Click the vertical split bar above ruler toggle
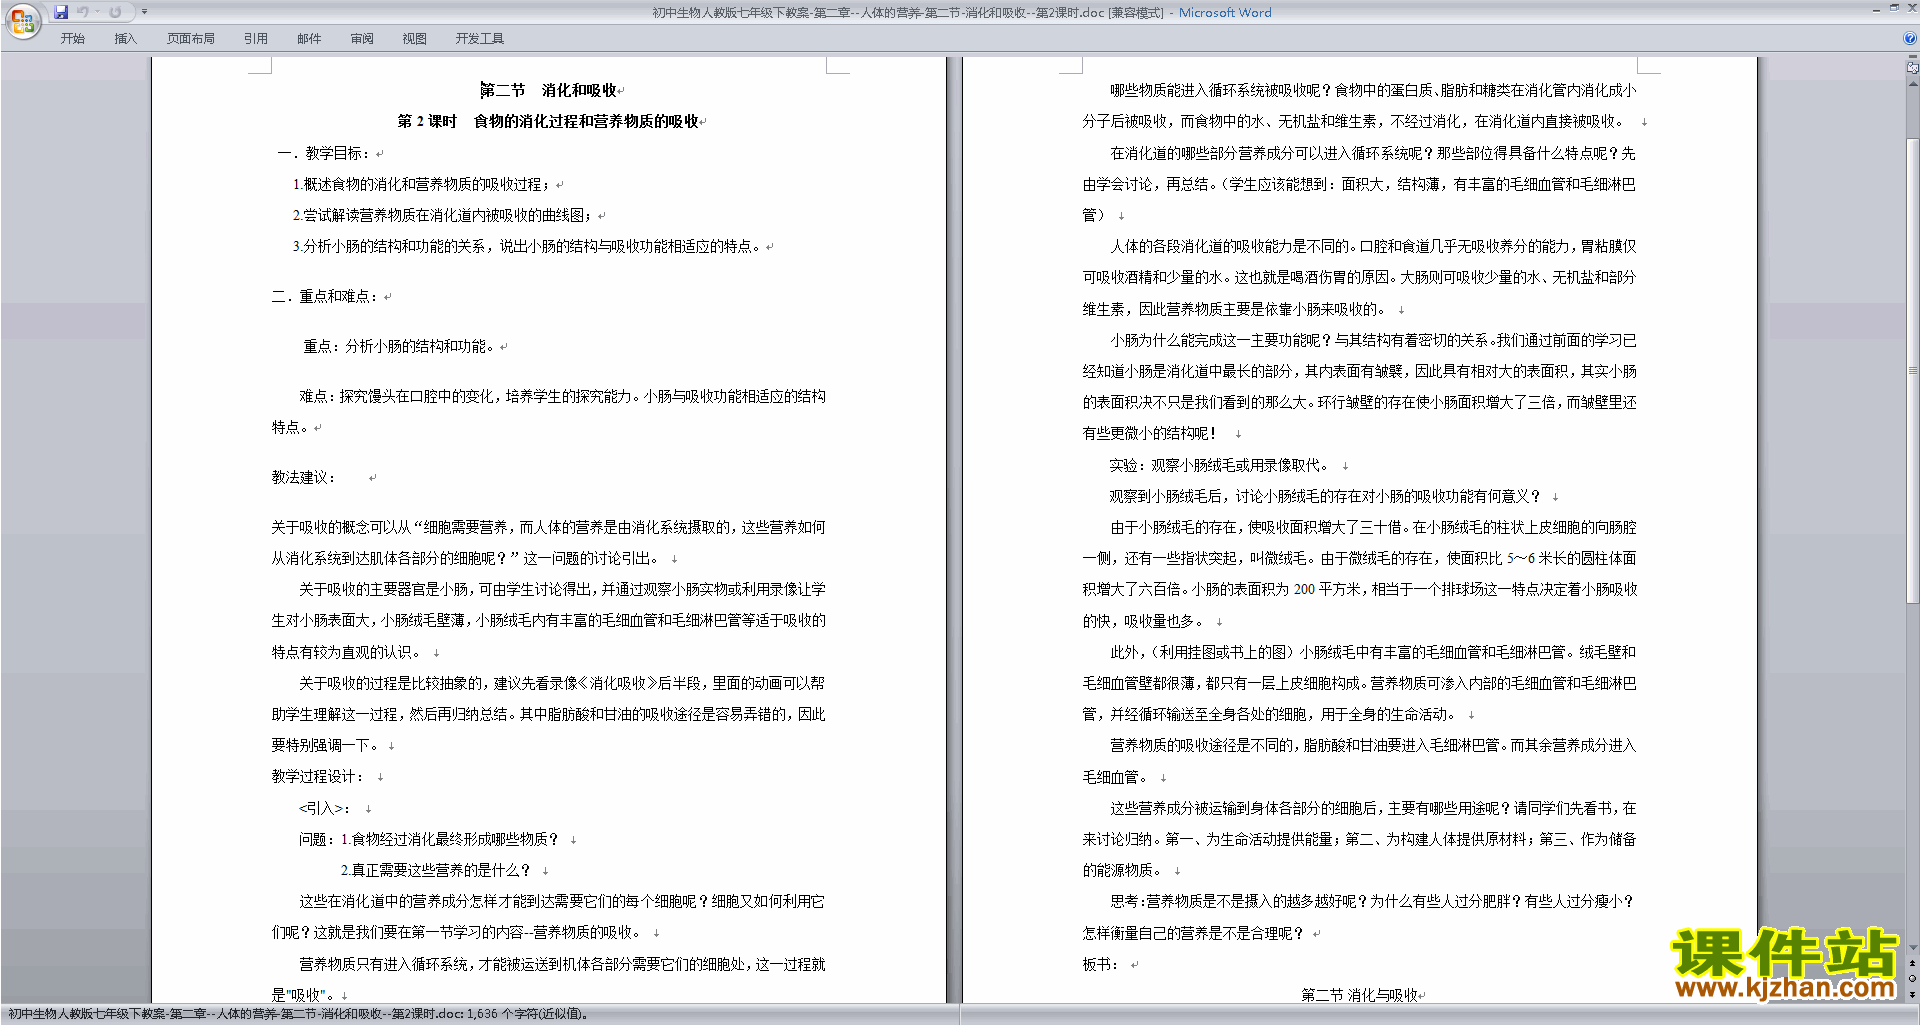Image resolution: width=1920 pixels, height=1025 pixels. coord(1912,57)
